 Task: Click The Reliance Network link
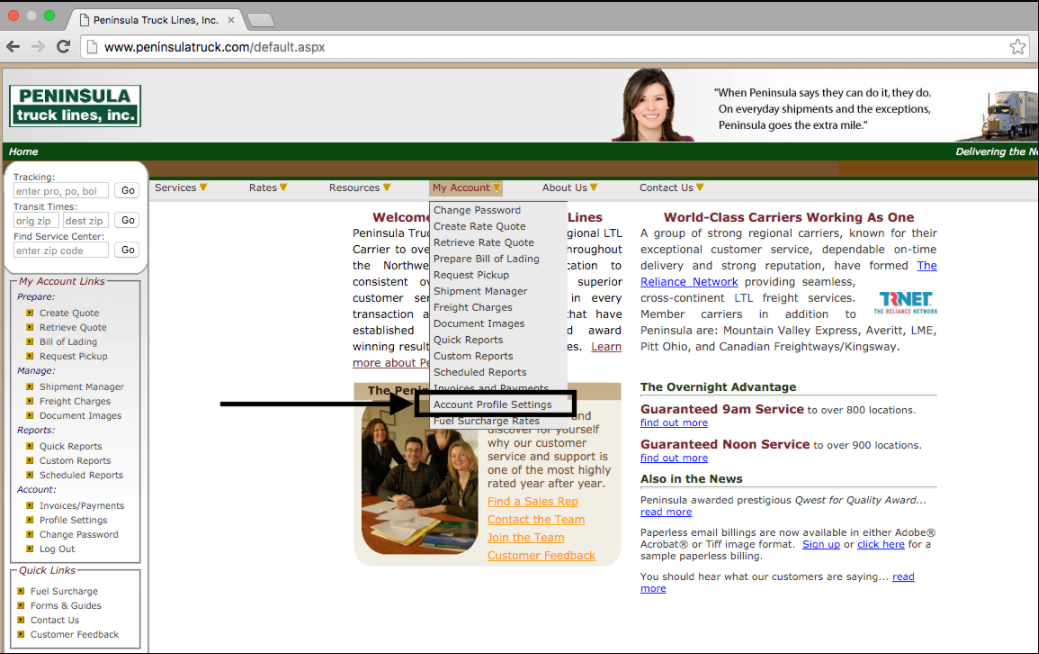pyautogui.click(x=689, y=282)
